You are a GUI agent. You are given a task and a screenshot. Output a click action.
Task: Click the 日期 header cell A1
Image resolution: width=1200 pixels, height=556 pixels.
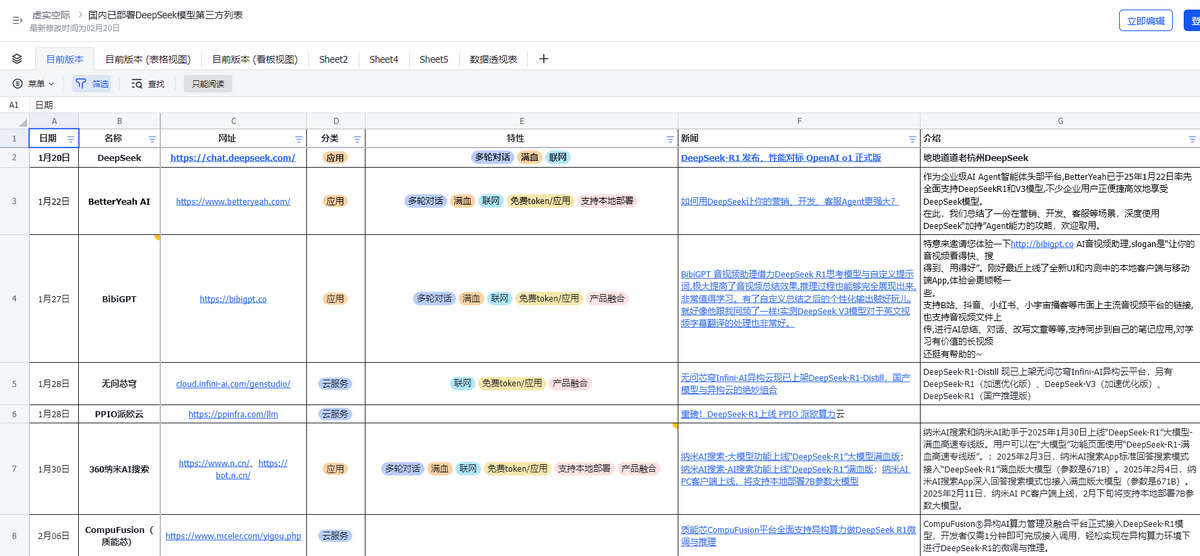coord(54,139)
